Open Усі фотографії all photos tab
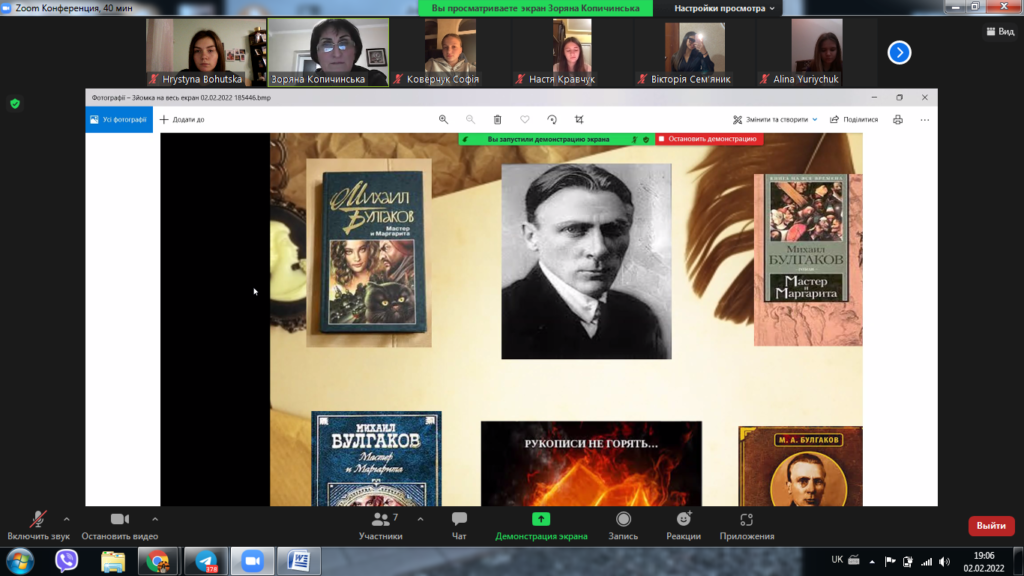This screenshot has height=576, width=1024. 119,120
